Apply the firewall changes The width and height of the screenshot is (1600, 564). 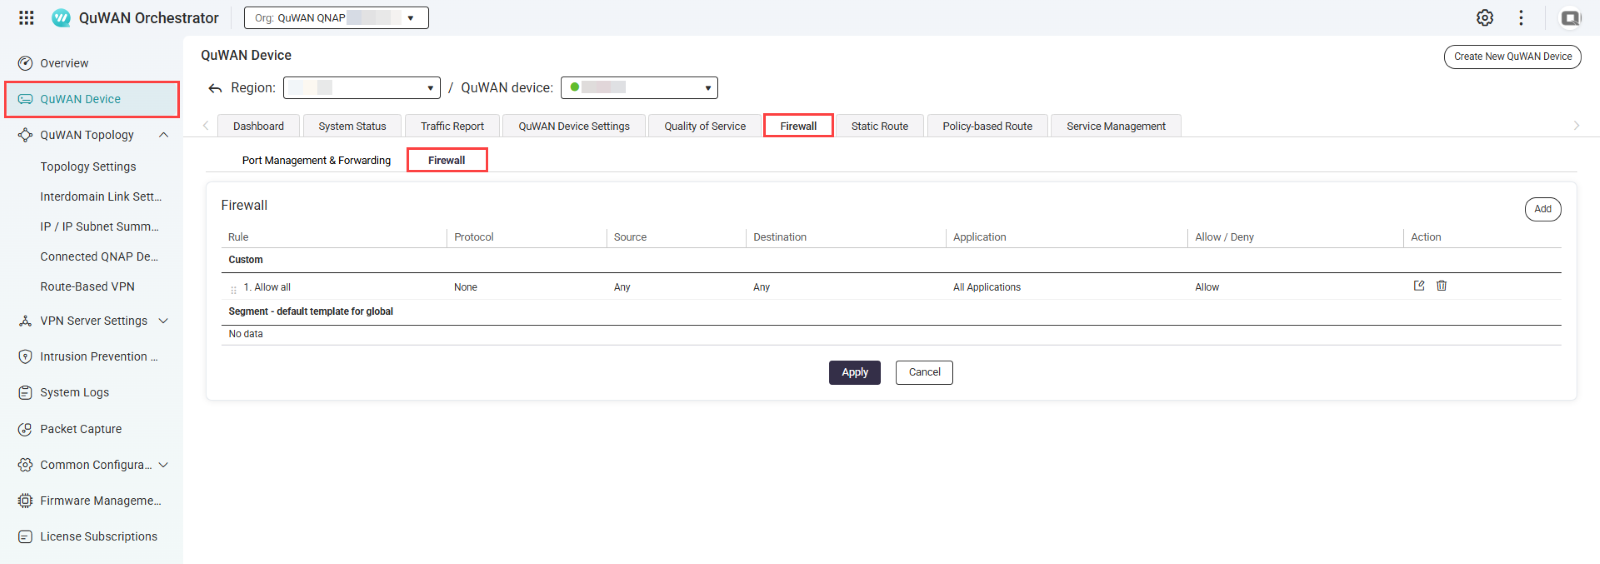coord(855,372)
